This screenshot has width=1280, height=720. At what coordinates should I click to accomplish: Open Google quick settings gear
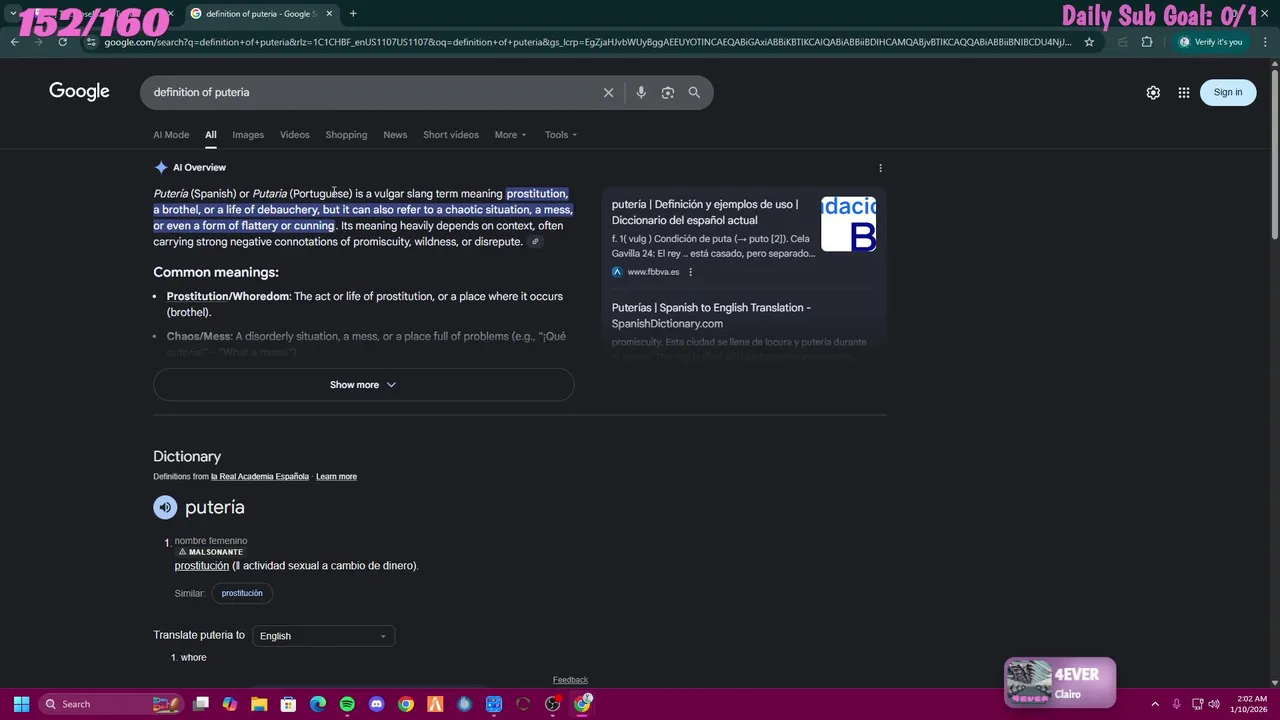coord(1153,92)
